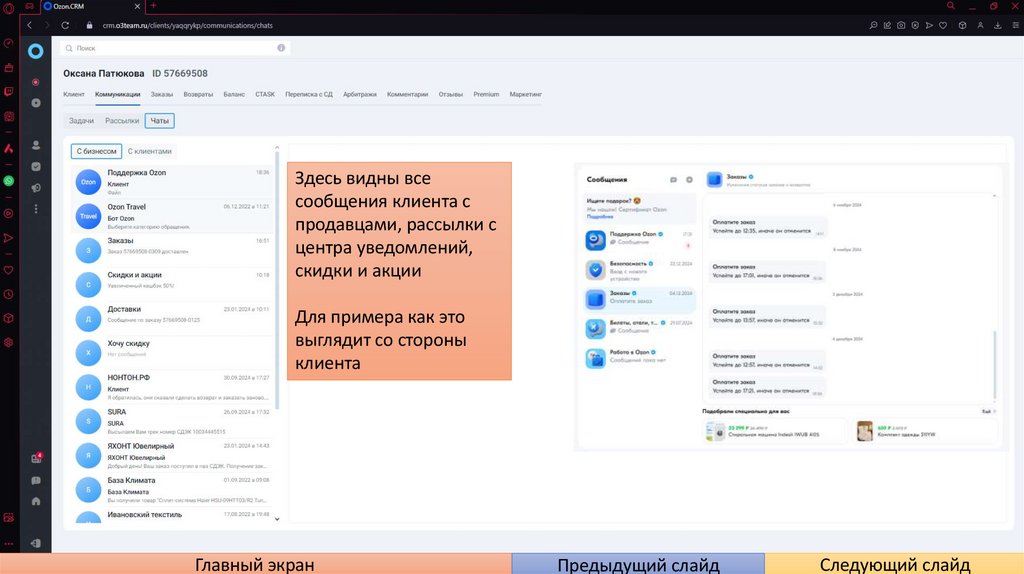Open the Заказы chat in chat list
Screen dimensions: 1024x574
(172, 250)
